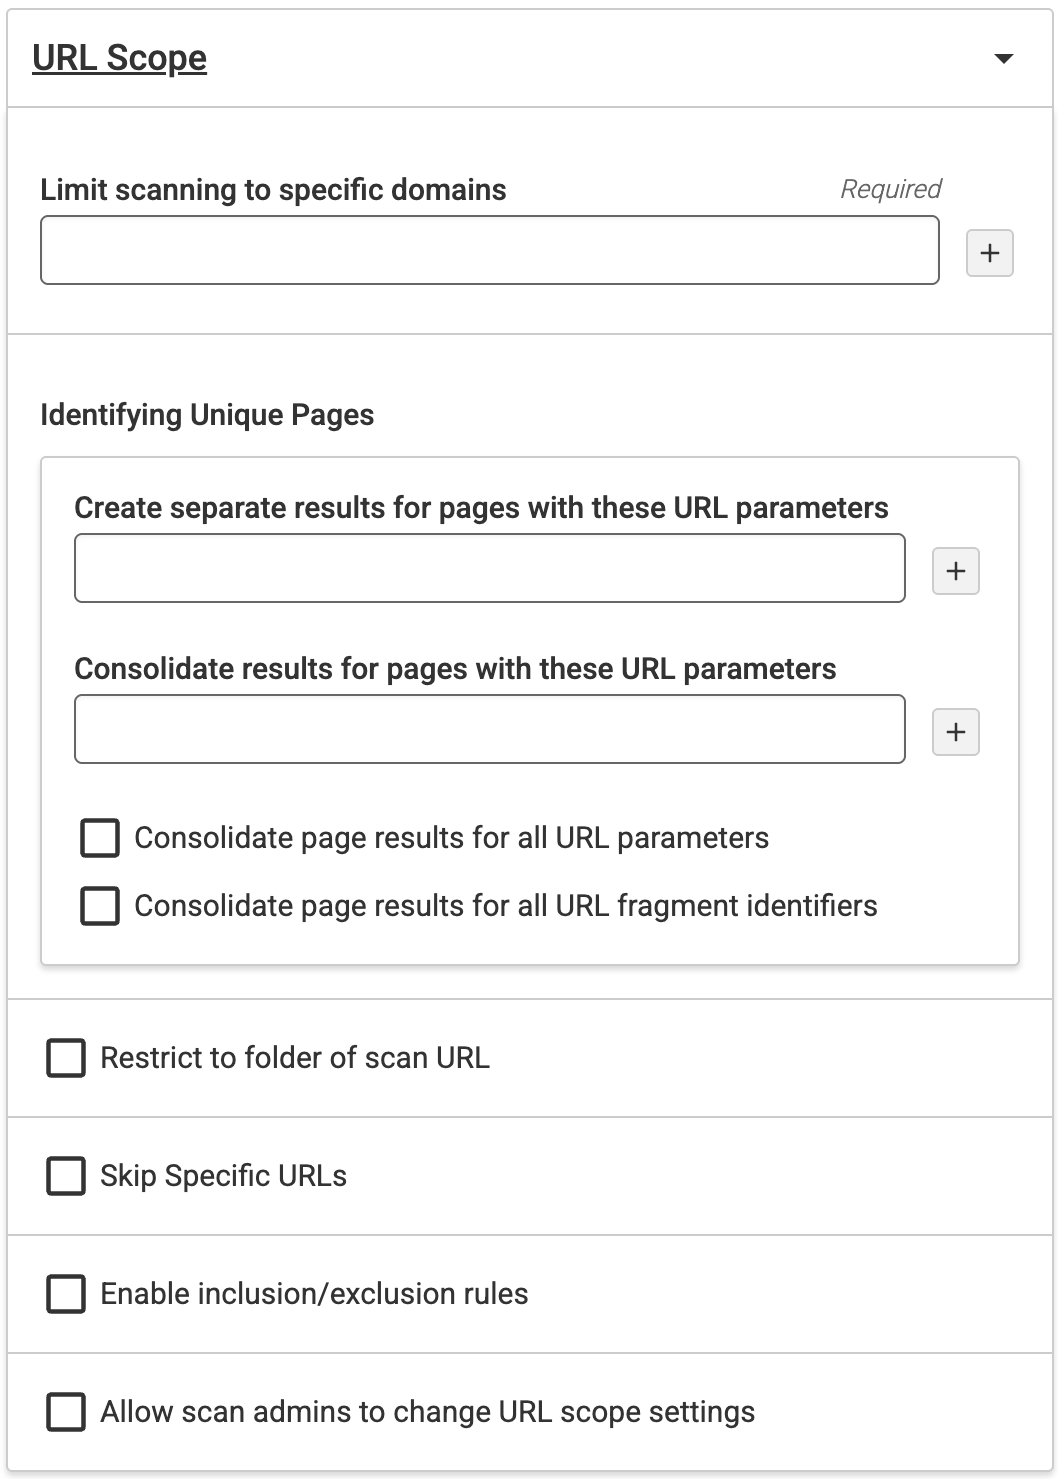
Task: Check Consolidate results for all URL fragment identifiers
Action: point(100,906)
